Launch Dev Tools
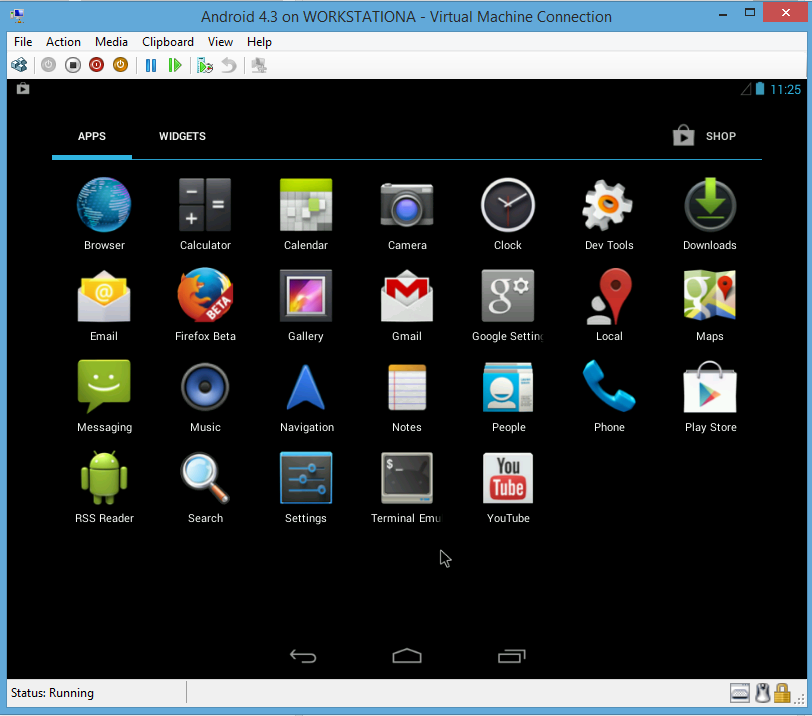The image size is (812, 716). point(608,205)
